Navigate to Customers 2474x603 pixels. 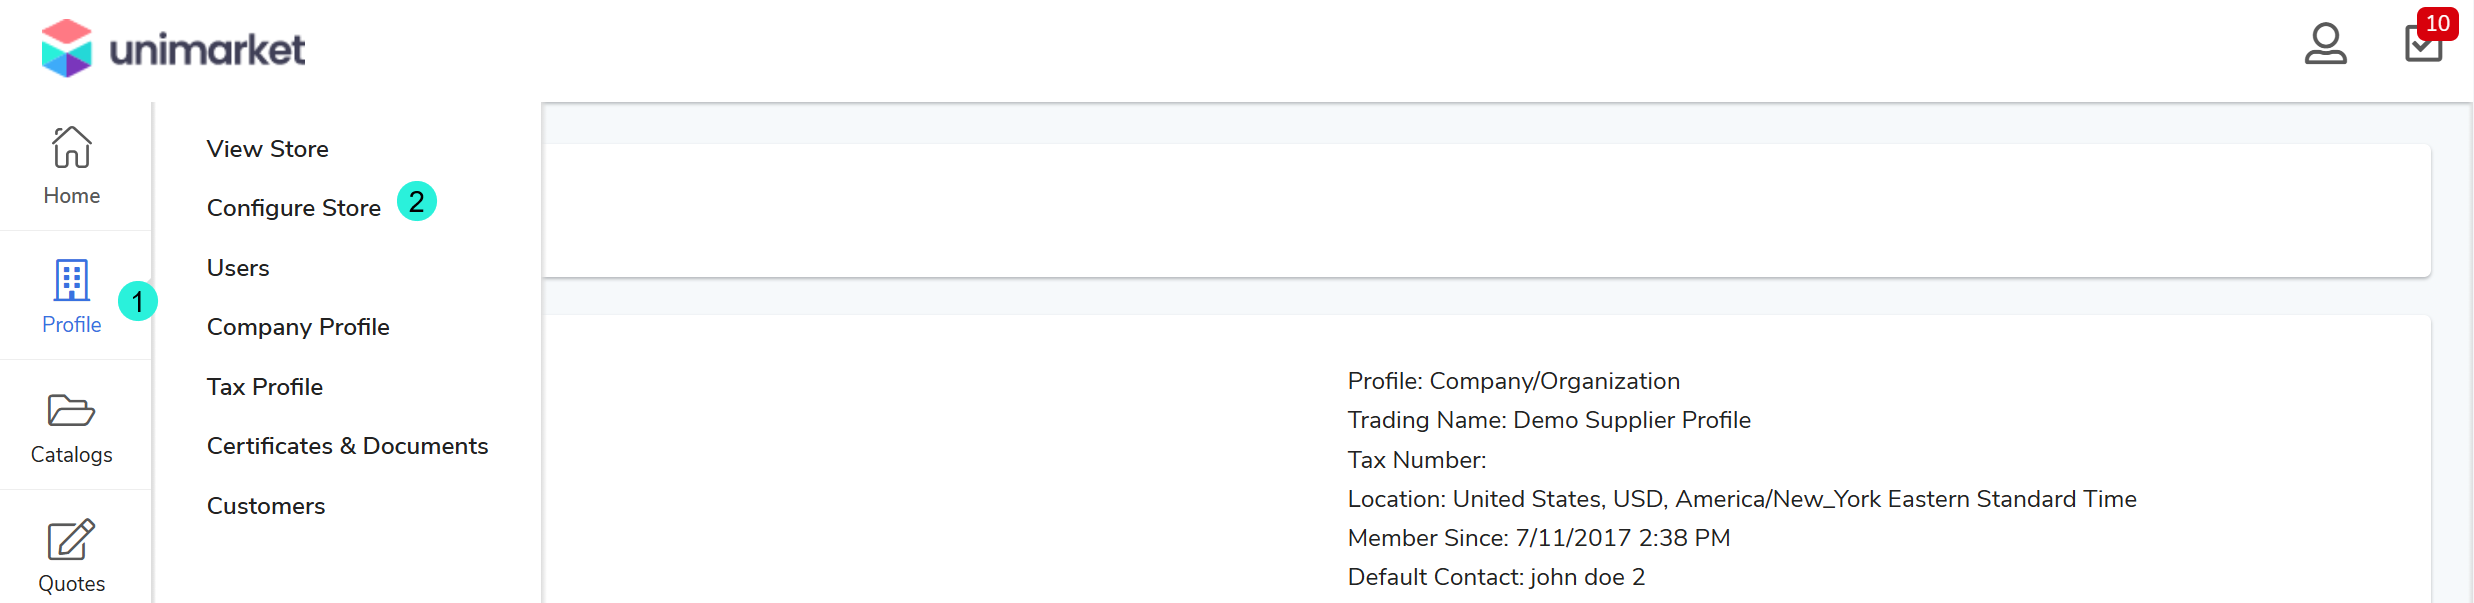pyautogui.click(x=266, y=506)
